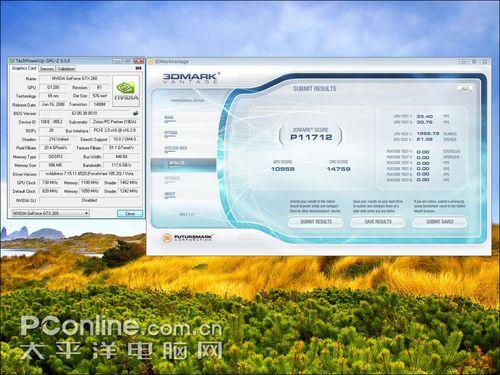Viewport: 500px width, 375px height.
Task: Click the BIOS save chip icon
Action: pyautogui.click(x=135, y=113)
